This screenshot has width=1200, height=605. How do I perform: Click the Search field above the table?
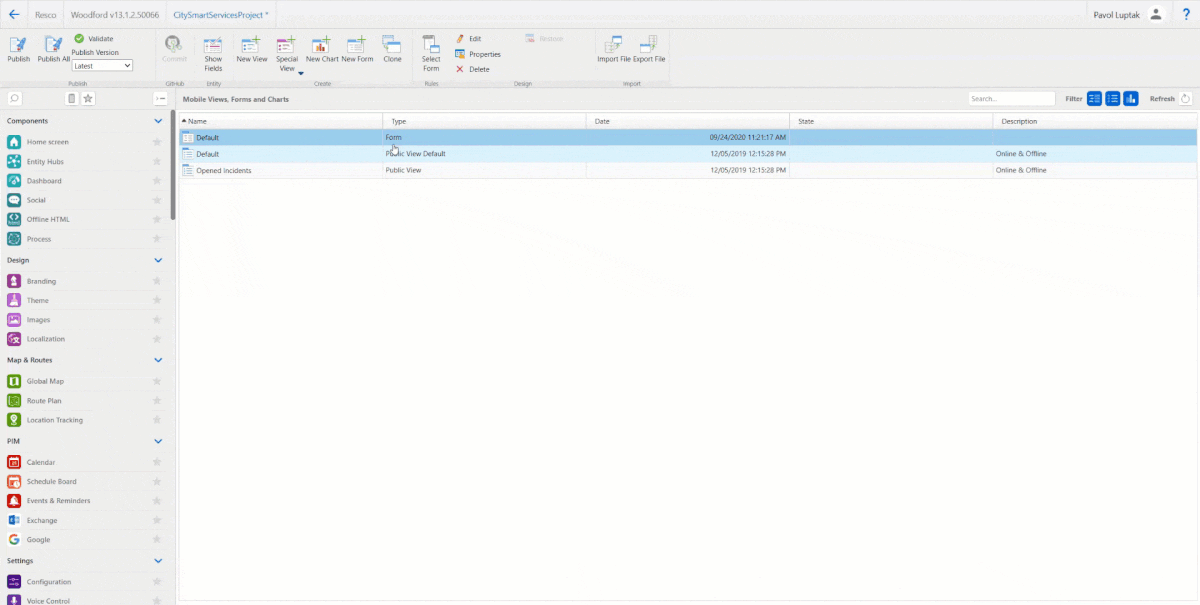(x=1011, y=99)
